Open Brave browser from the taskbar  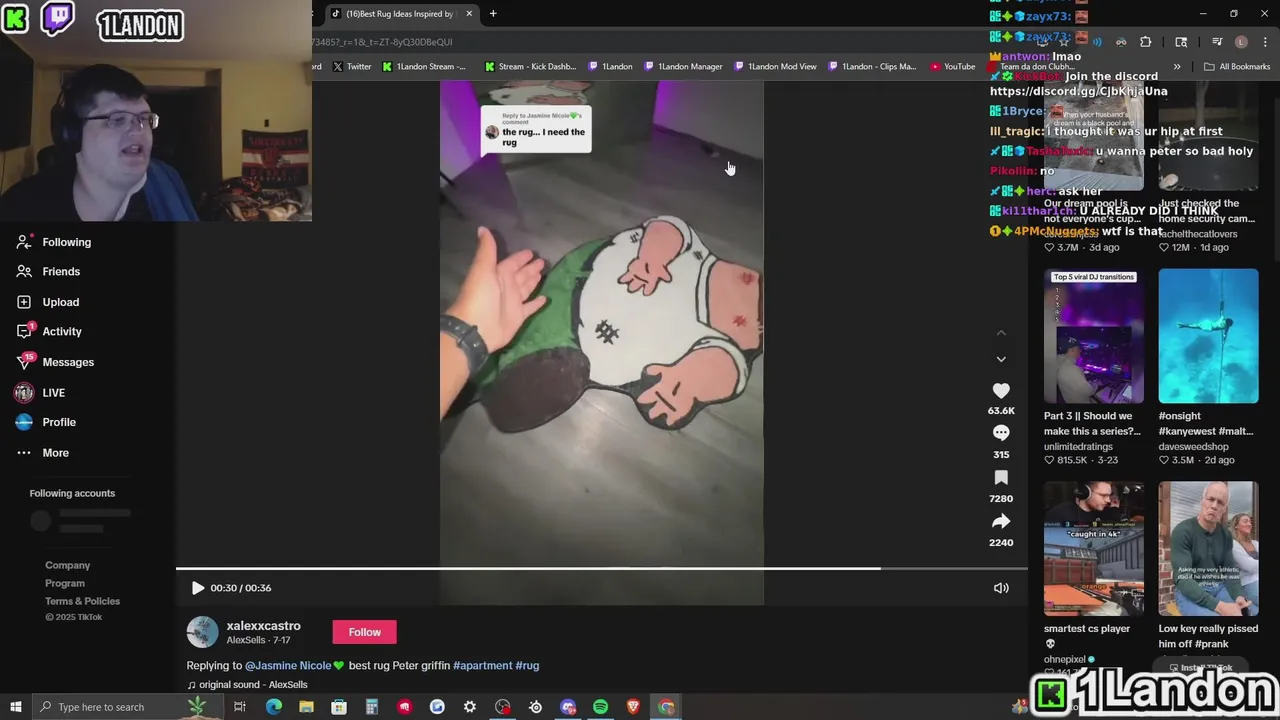633,707
